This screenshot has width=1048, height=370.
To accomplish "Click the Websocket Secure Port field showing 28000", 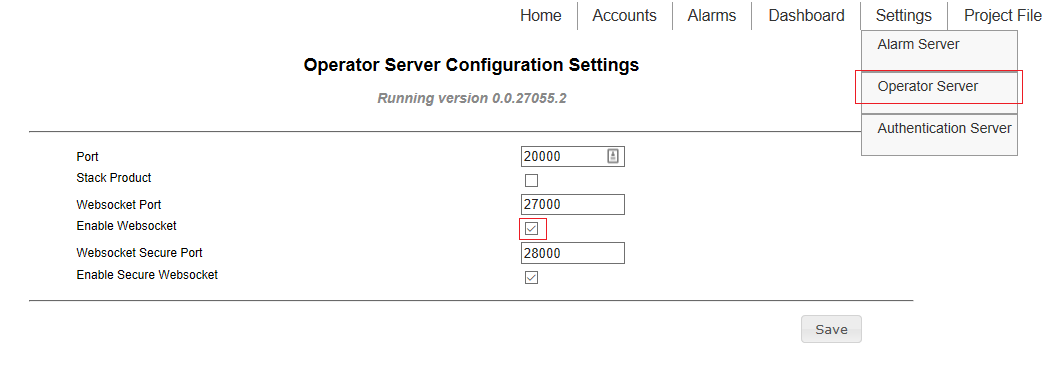I will (572, 253).
